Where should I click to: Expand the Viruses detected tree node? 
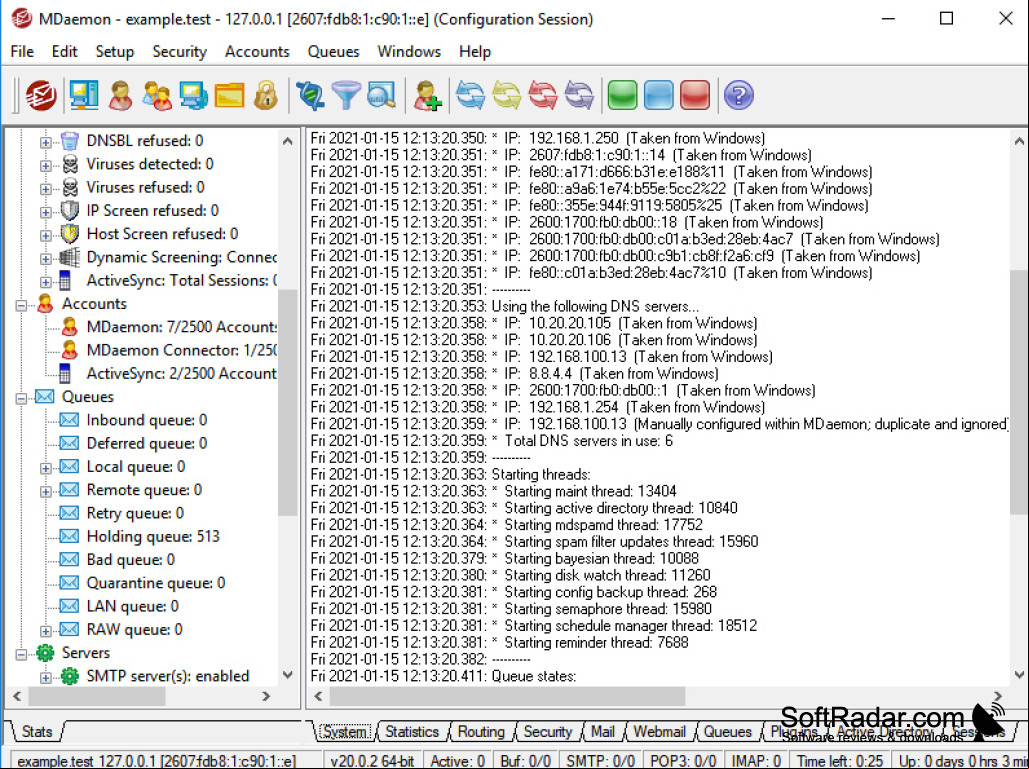(45, 165)
